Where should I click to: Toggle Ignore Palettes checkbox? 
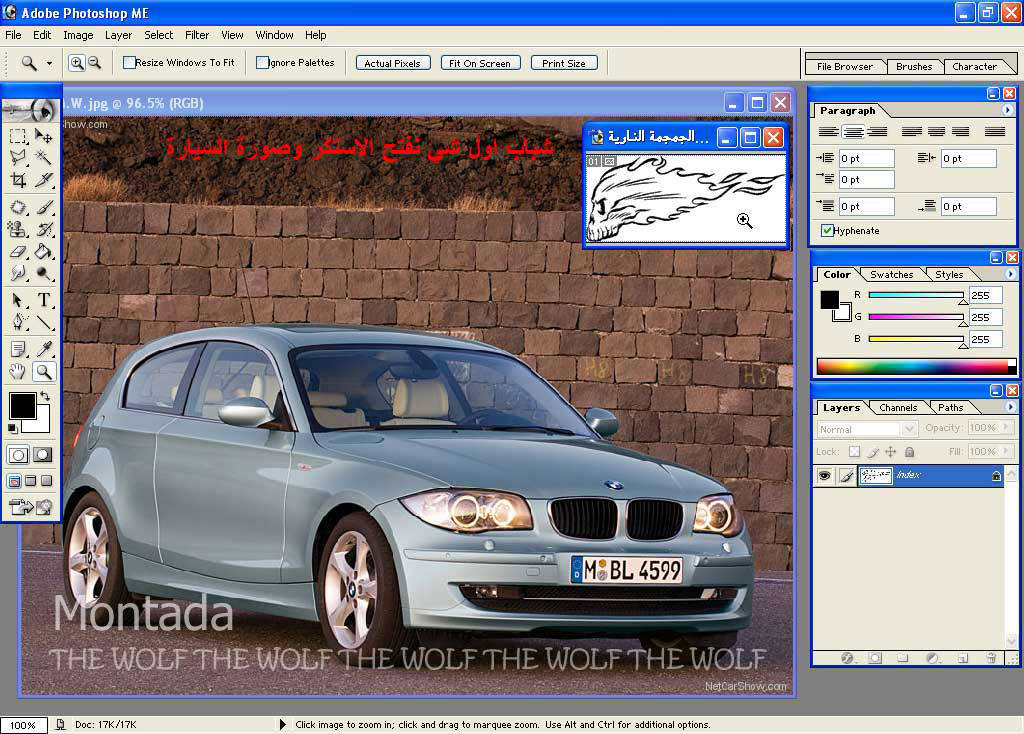(x=263, y=63)
